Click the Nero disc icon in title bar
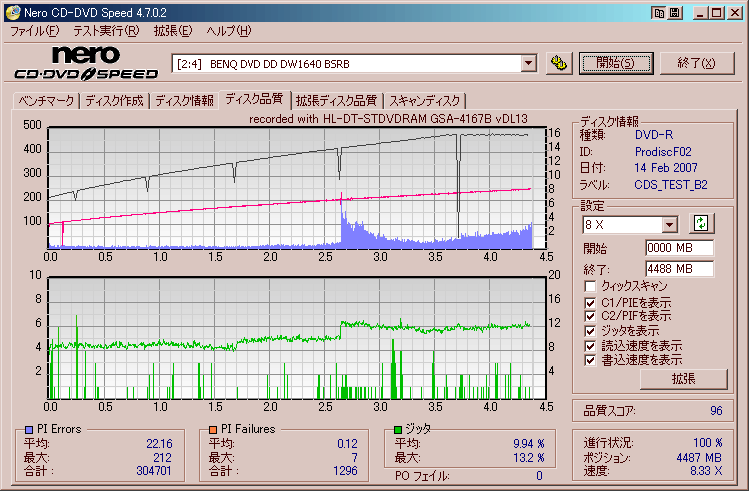The image size is (749, 491). pos(13,12)
